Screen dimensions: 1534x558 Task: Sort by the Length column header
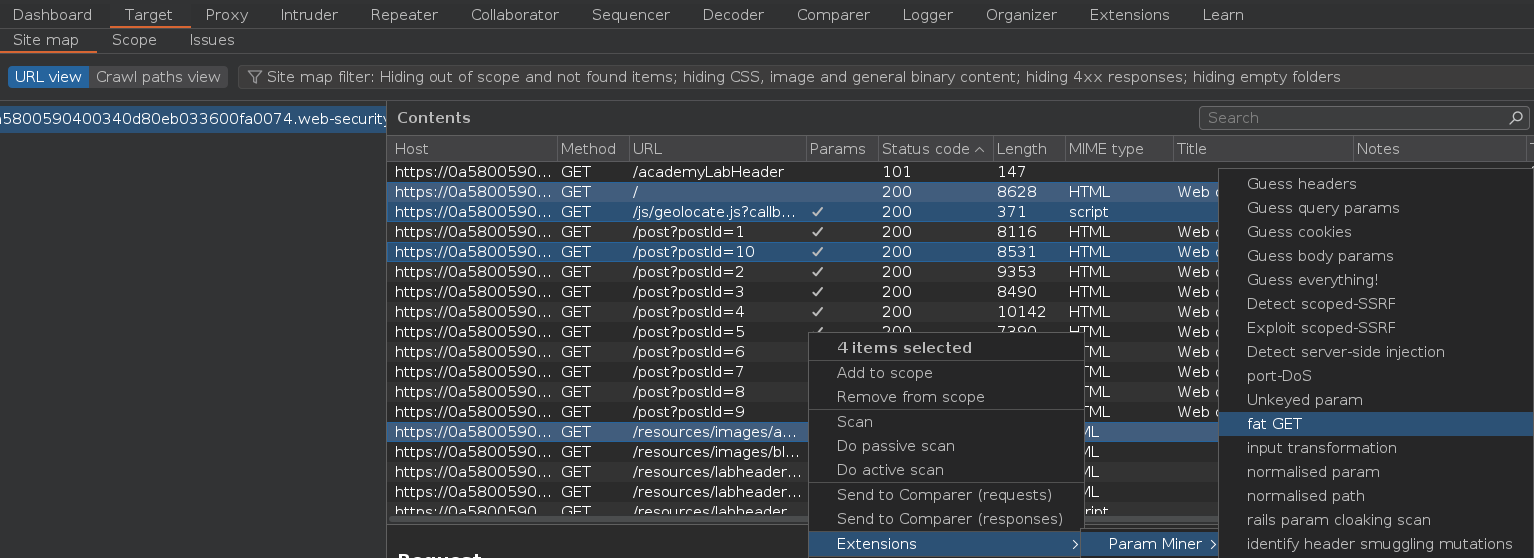pos(1021,149)
